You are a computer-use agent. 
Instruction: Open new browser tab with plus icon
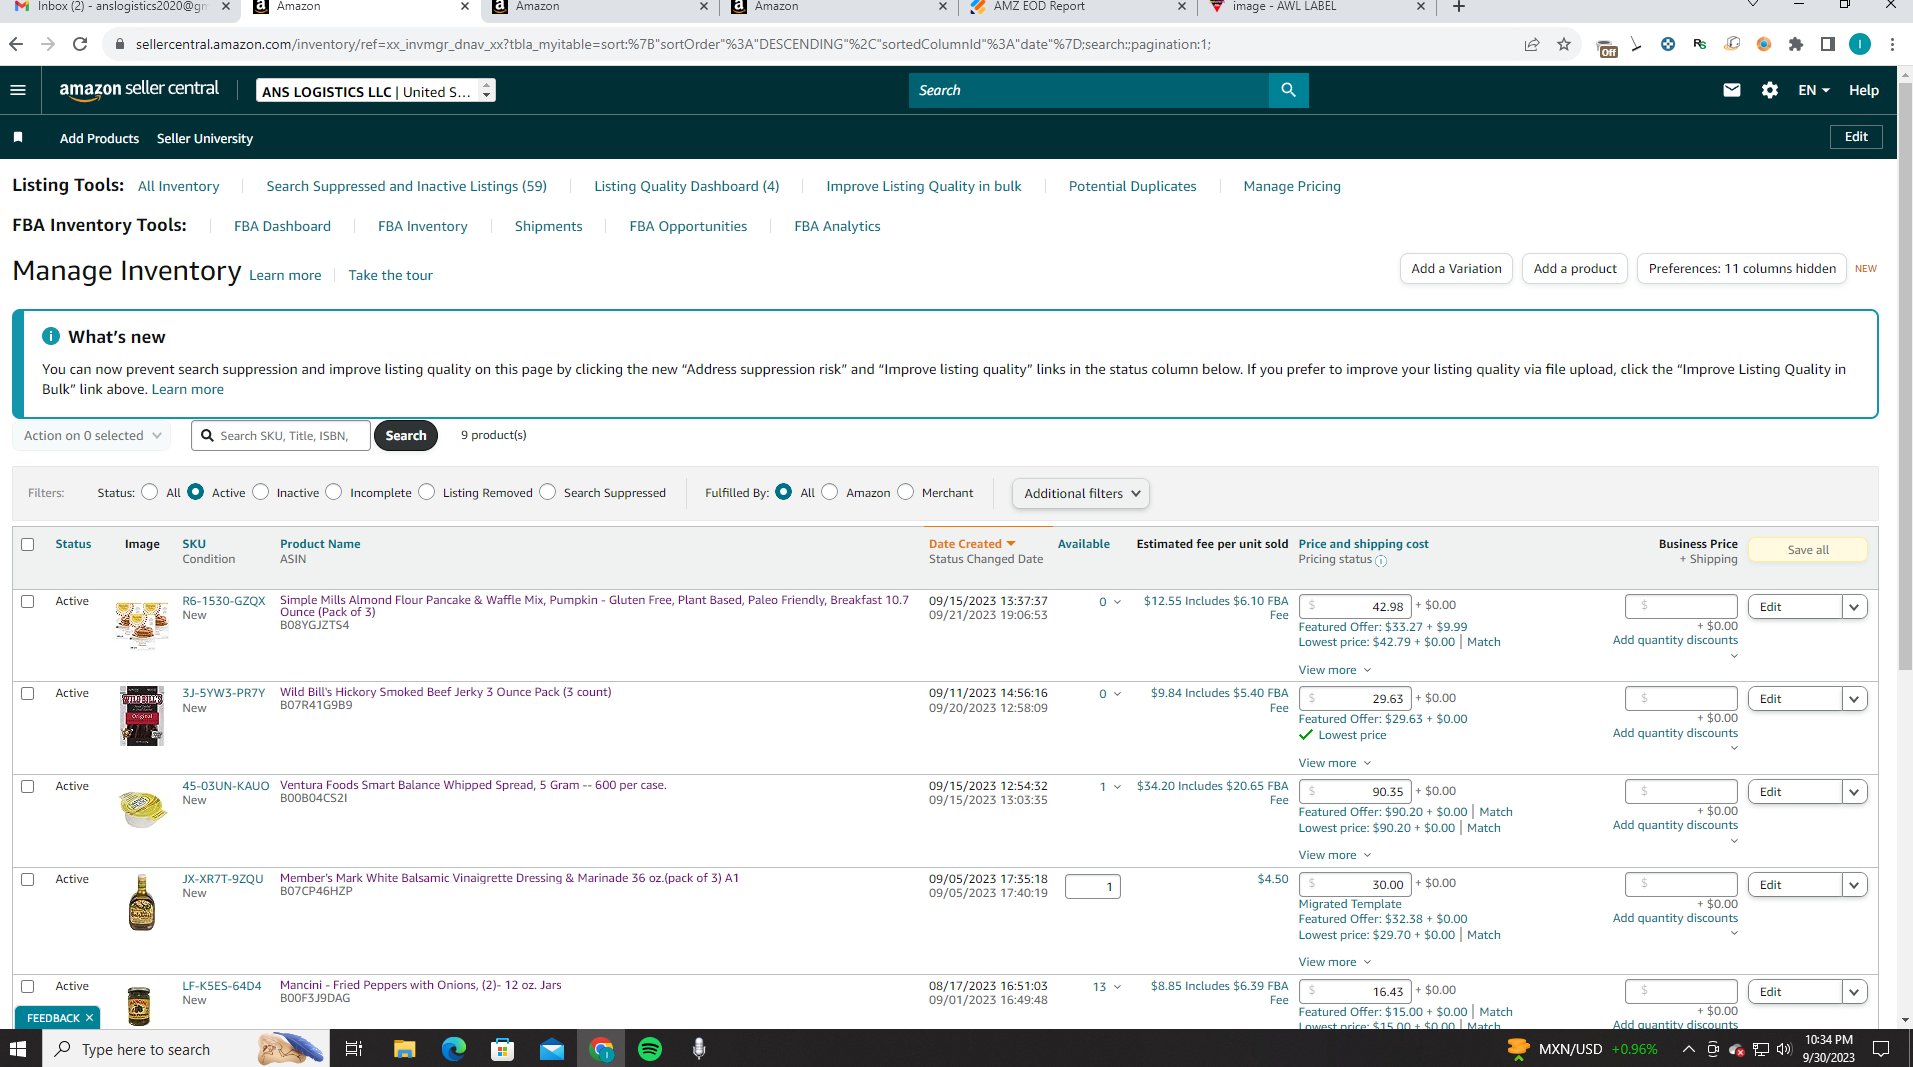[x=1459, y=7]
